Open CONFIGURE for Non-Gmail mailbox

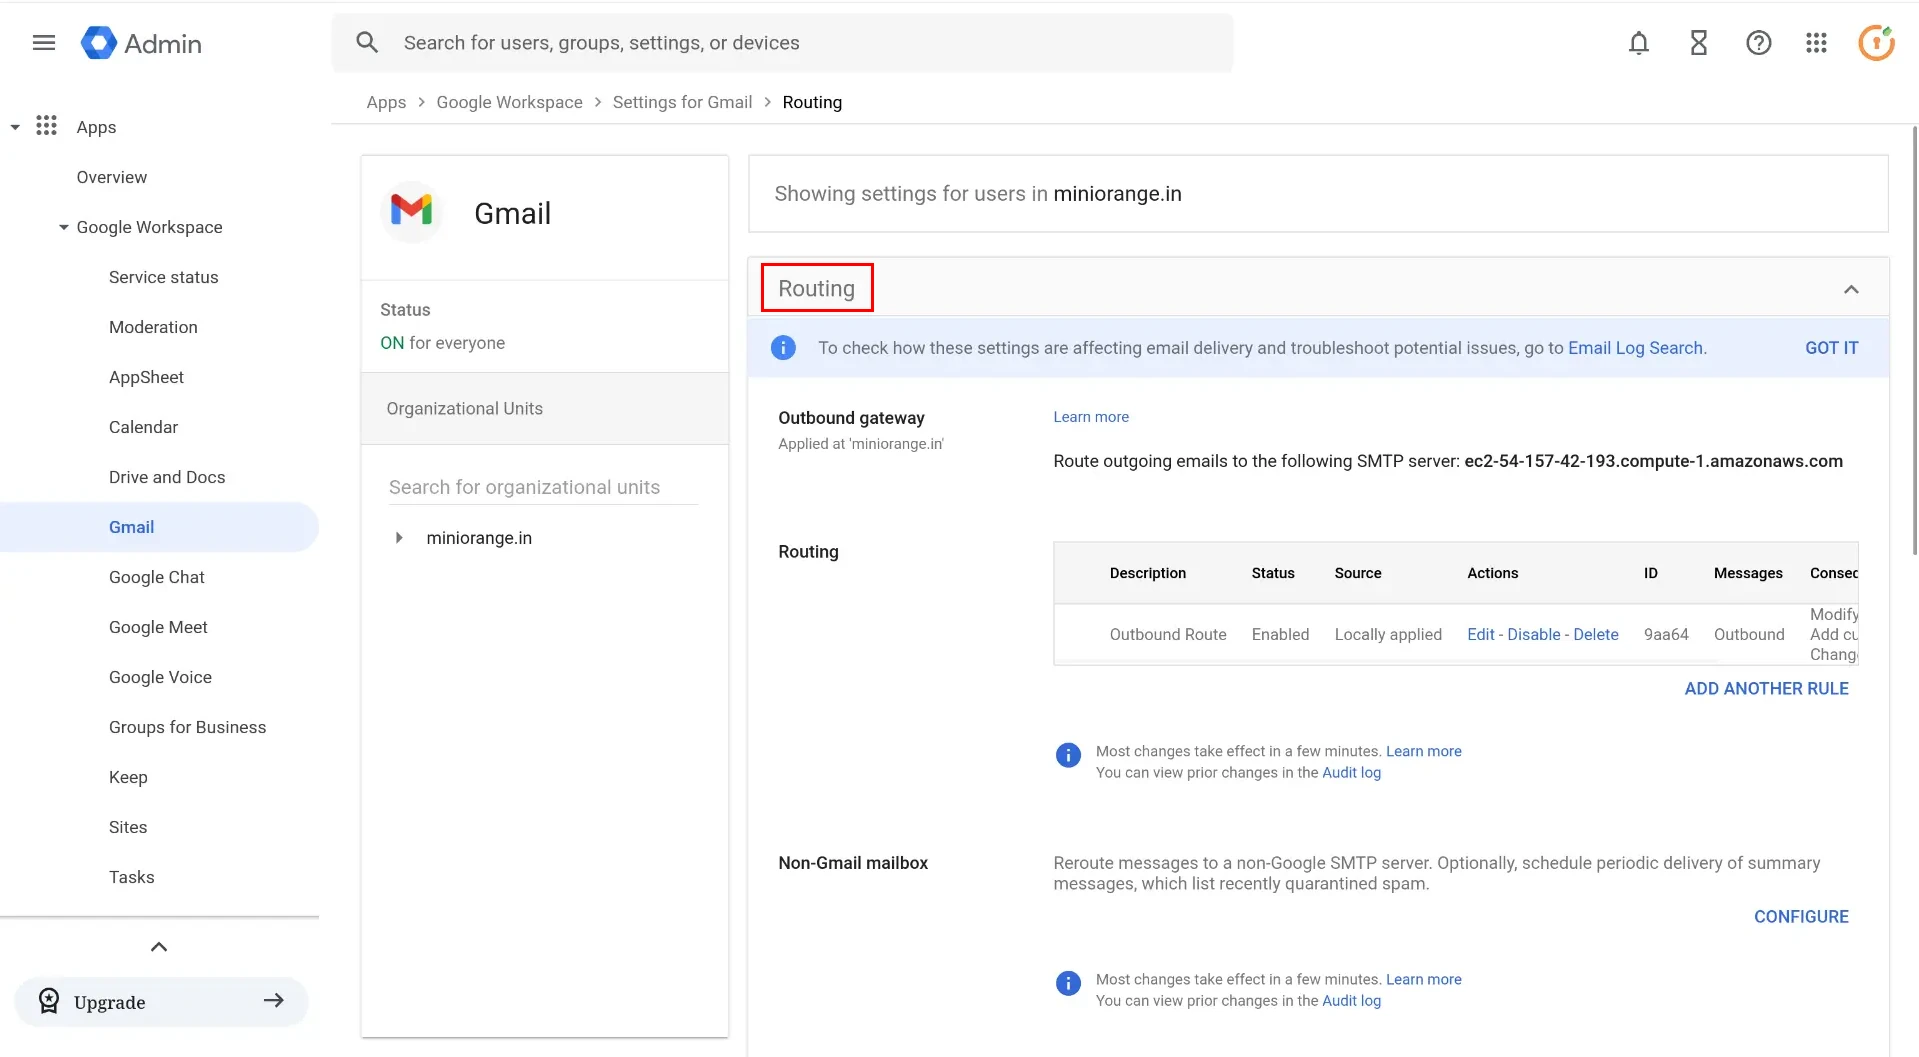[x=1801, y=916]
